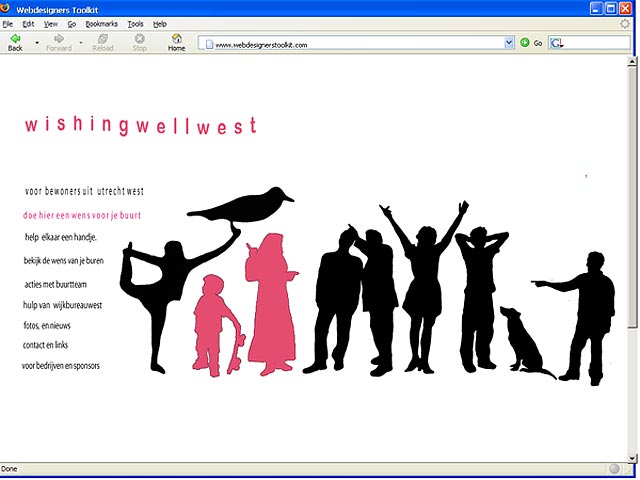Open the Forward history dropdown arrow

point(81,42)
